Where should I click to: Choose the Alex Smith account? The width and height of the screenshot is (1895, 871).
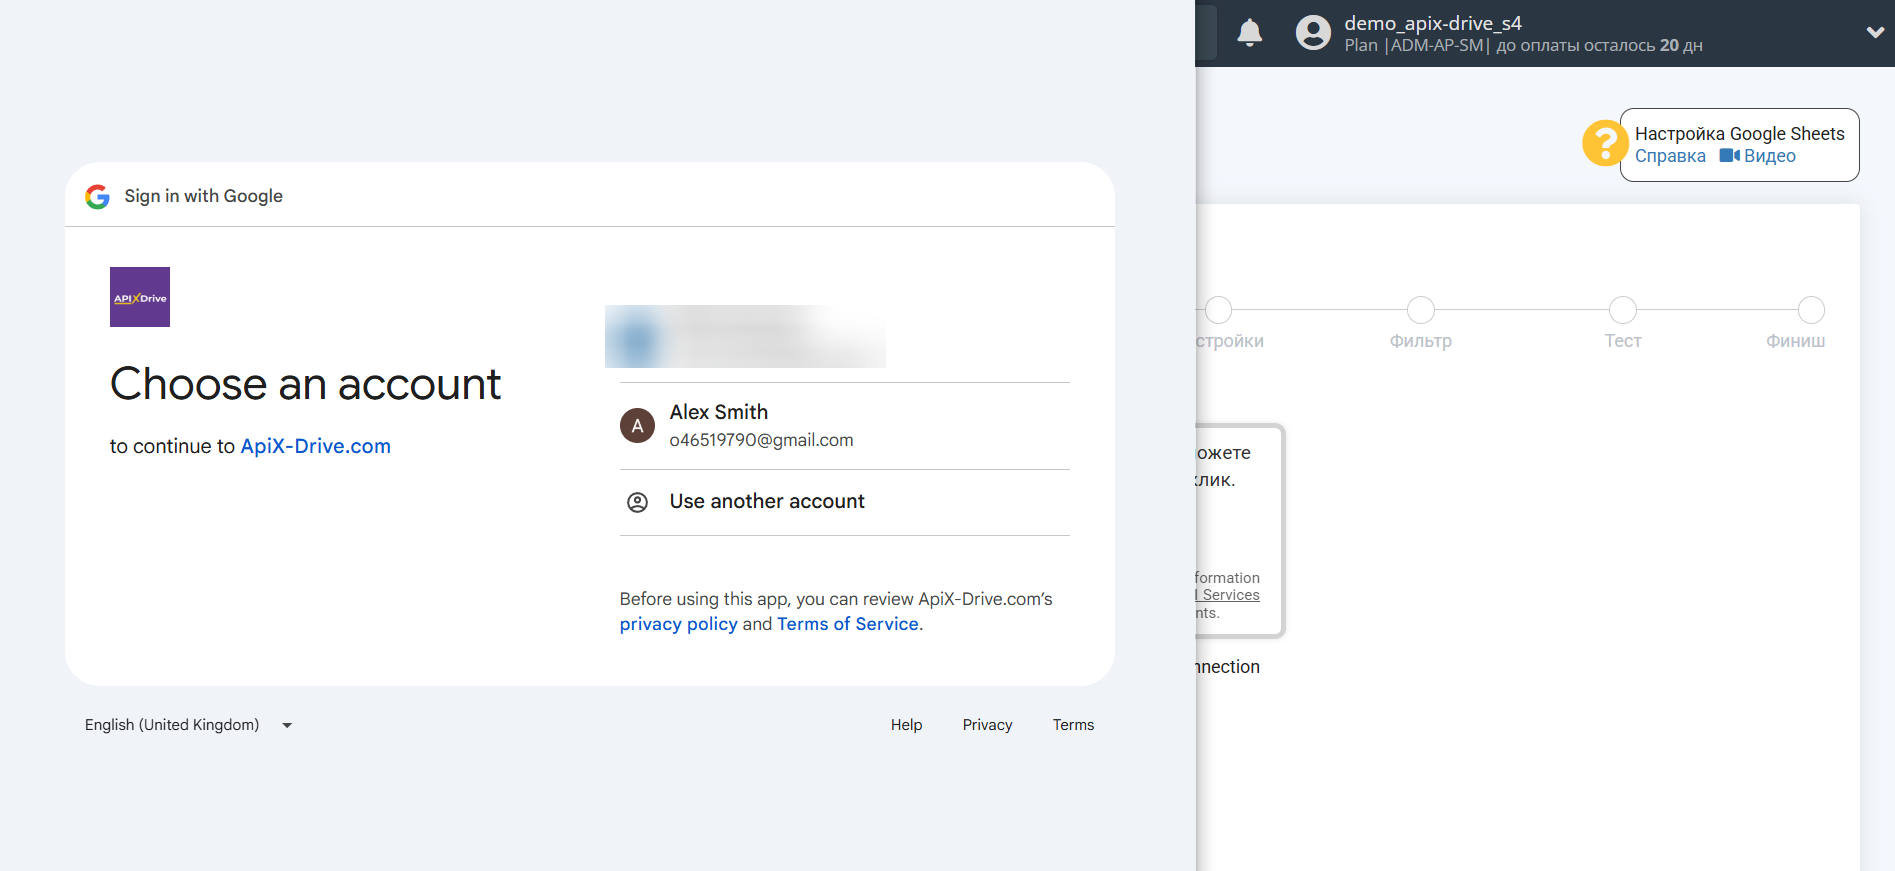click(845, 426)
